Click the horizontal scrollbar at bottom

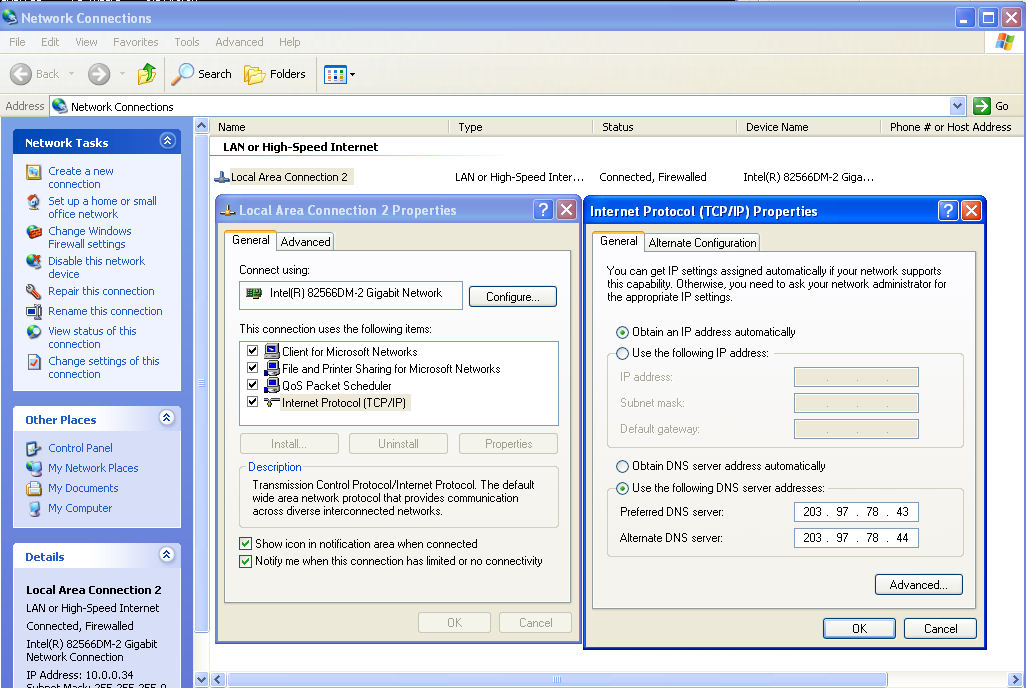tap(556, 680)
